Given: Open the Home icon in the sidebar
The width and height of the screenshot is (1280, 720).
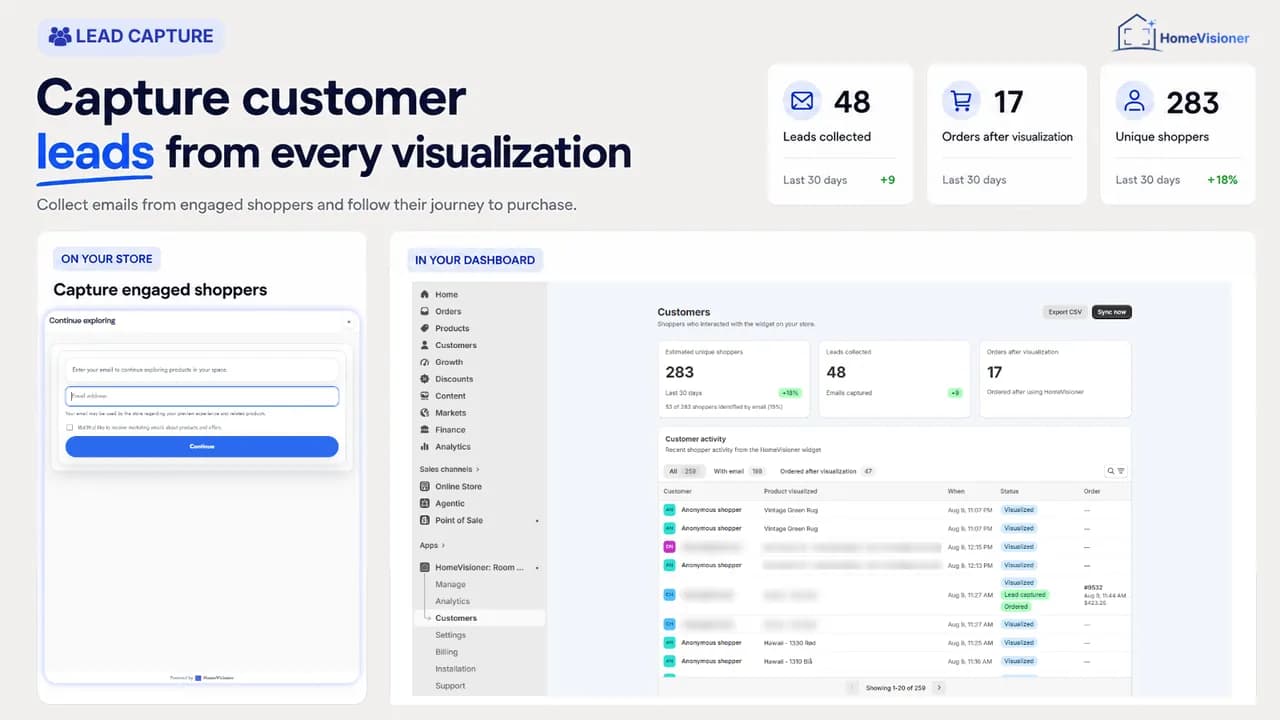Looking at the screenshot, I should point(425,294).
